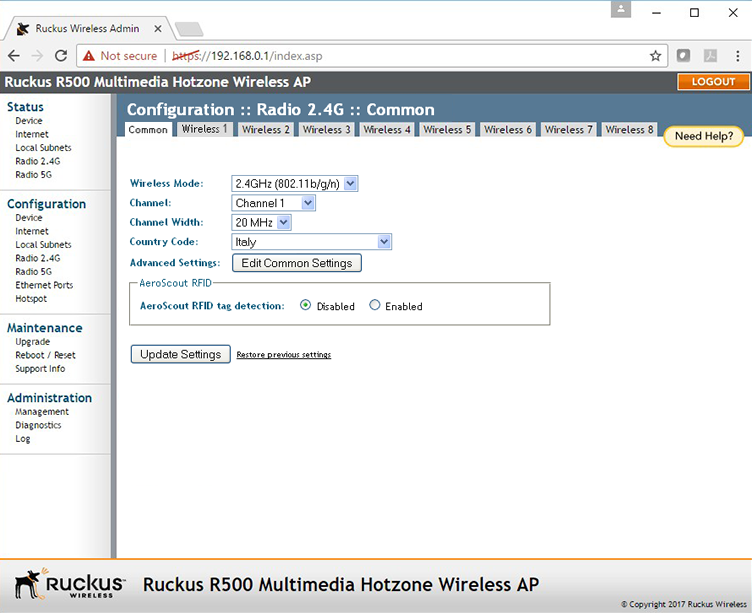This screenshot has width=752, height=613.
Task: Open the Chrome three-dot menu
Action: [x=736, y=56]
